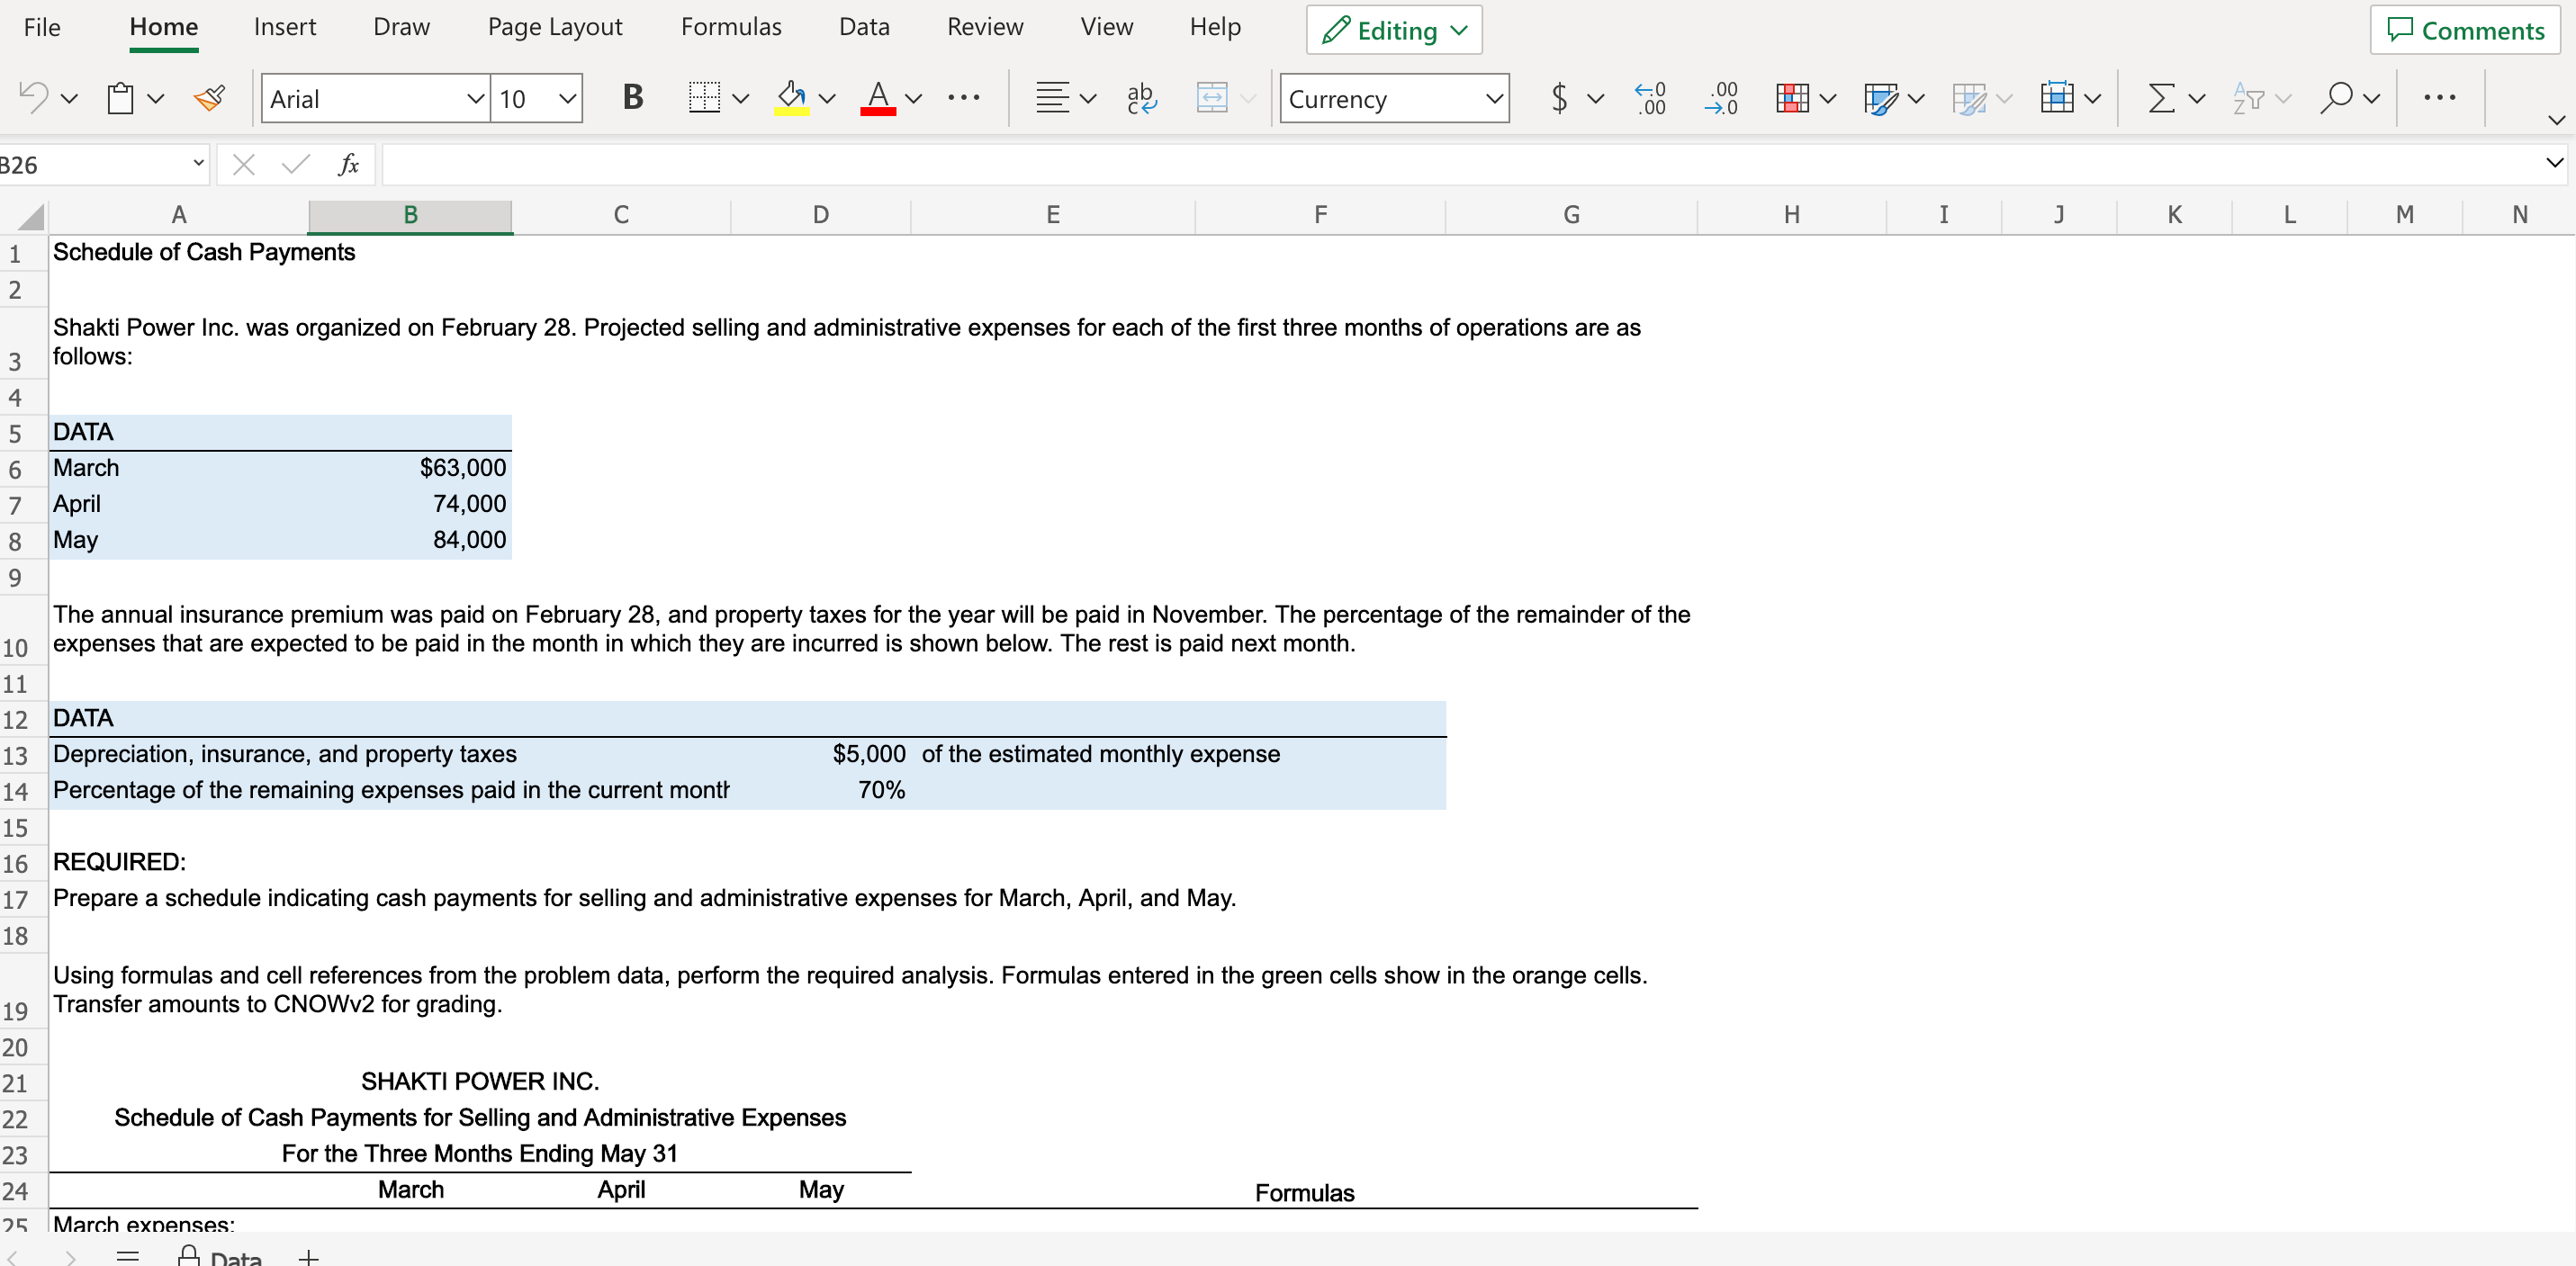Open the Conditional Formatting icon
The height and width of the screenshot is (1266, 2576).
tap(1792, 98)
